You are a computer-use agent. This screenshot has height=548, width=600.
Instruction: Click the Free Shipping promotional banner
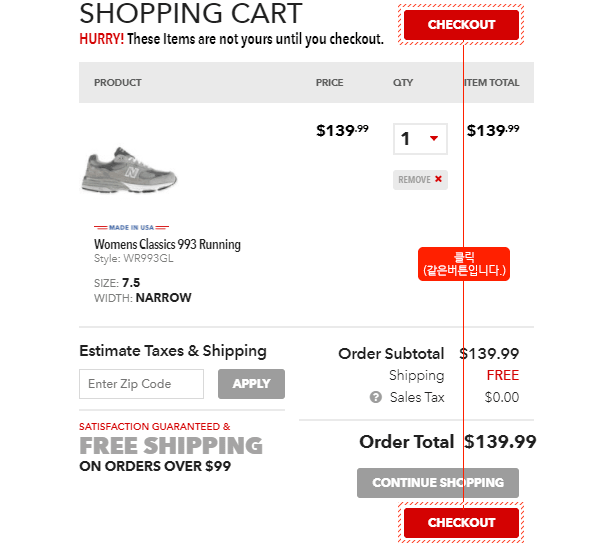point(171,445)
